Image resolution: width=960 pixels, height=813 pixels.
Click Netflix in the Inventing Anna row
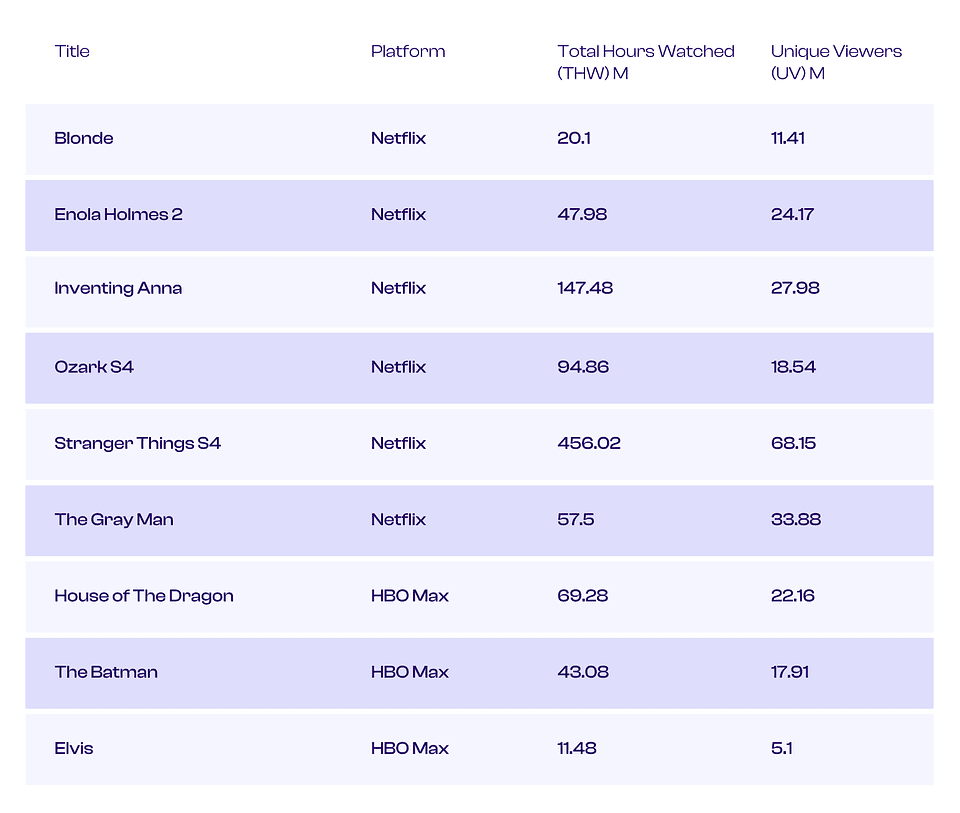(398, 288)
